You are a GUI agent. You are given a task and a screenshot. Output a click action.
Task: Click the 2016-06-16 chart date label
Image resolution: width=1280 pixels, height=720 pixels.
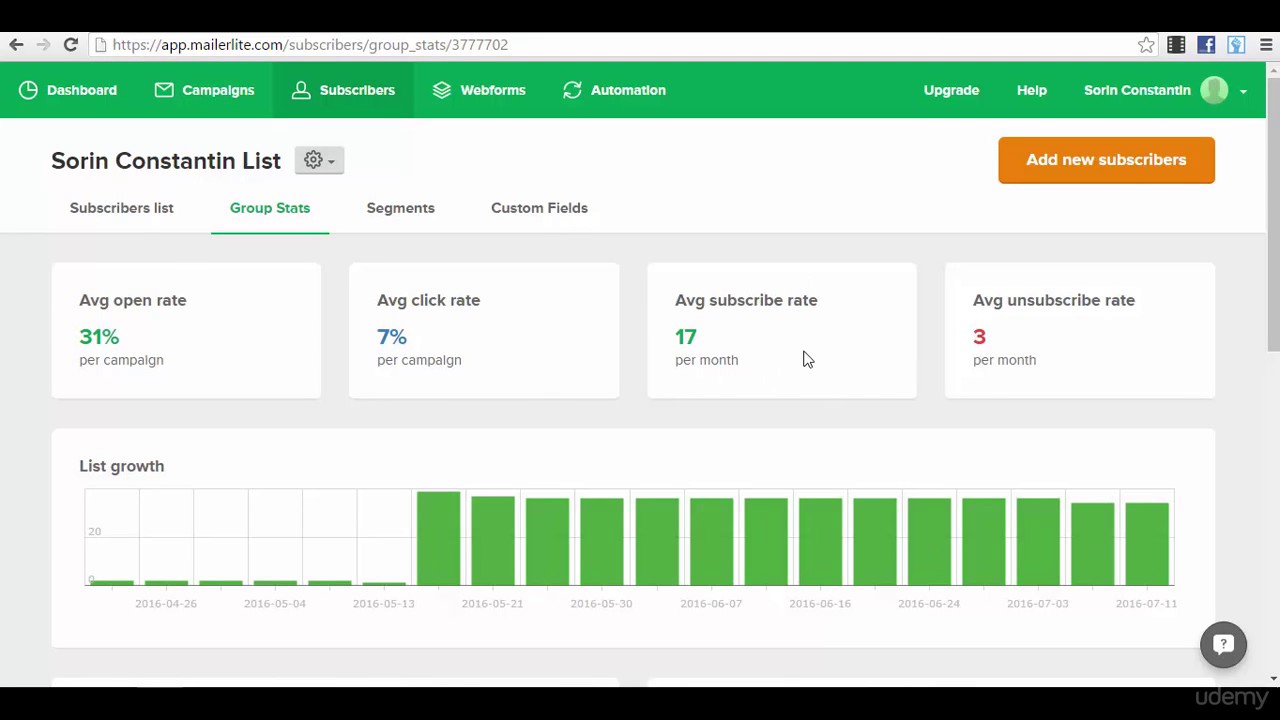pyautogui.click(x=820, y=604)
